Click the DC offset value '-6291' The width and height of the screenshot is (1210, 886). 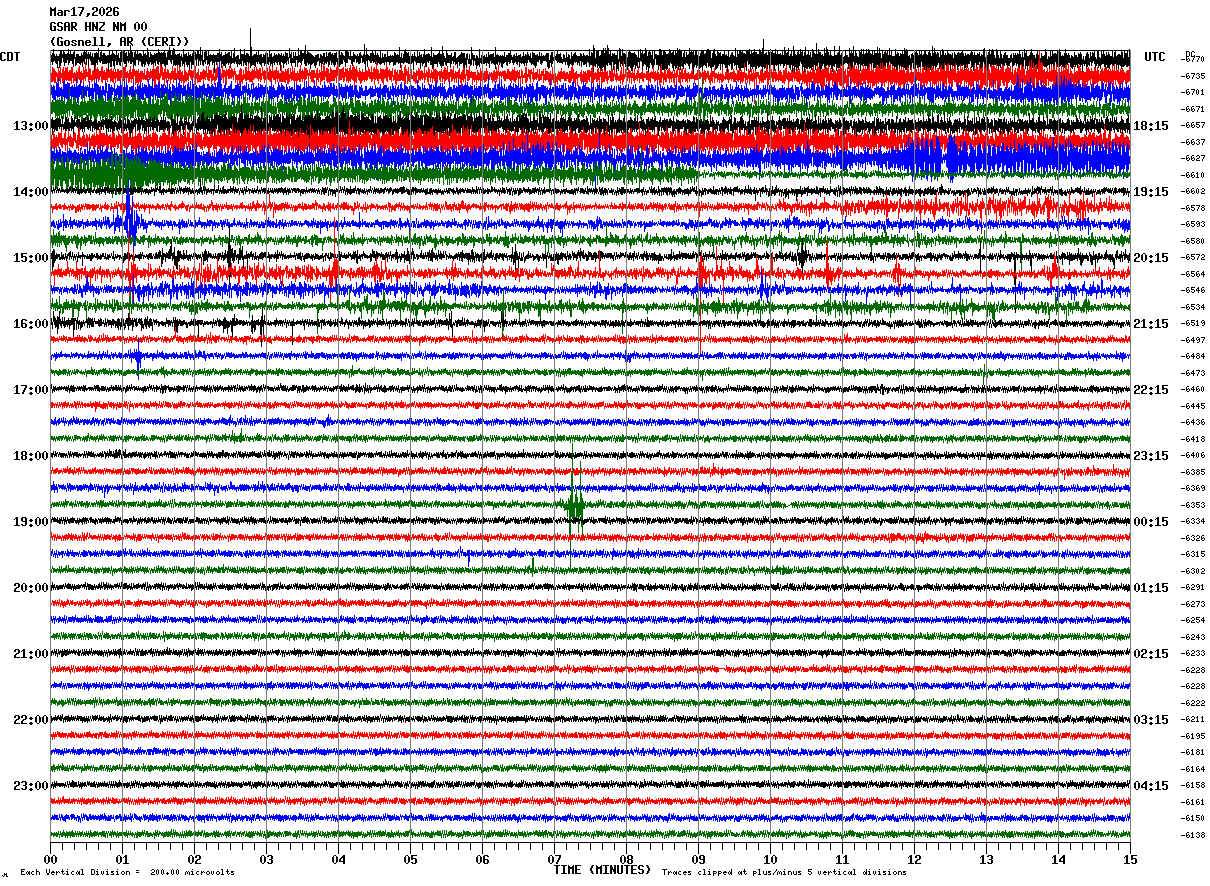1194,588
